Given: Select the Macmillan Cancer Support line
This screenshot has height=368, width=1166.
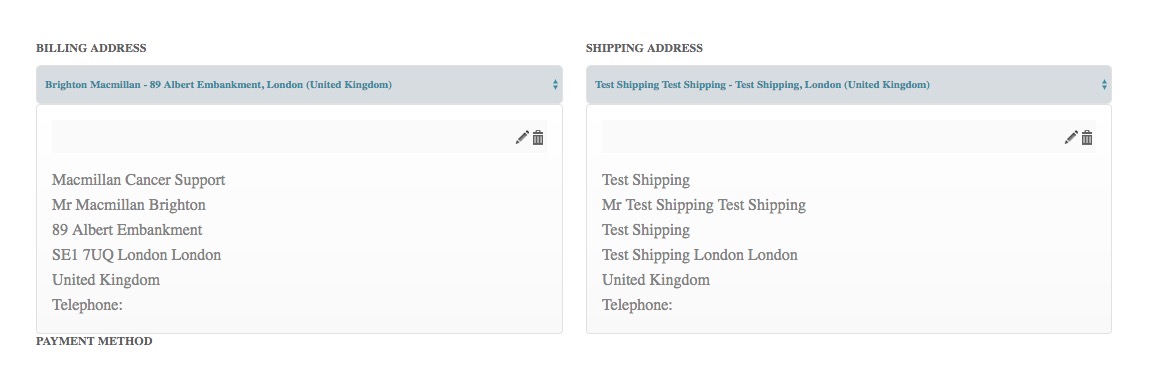Looking at the screenshot, I should pyautogui.click(x=138, y=180).
